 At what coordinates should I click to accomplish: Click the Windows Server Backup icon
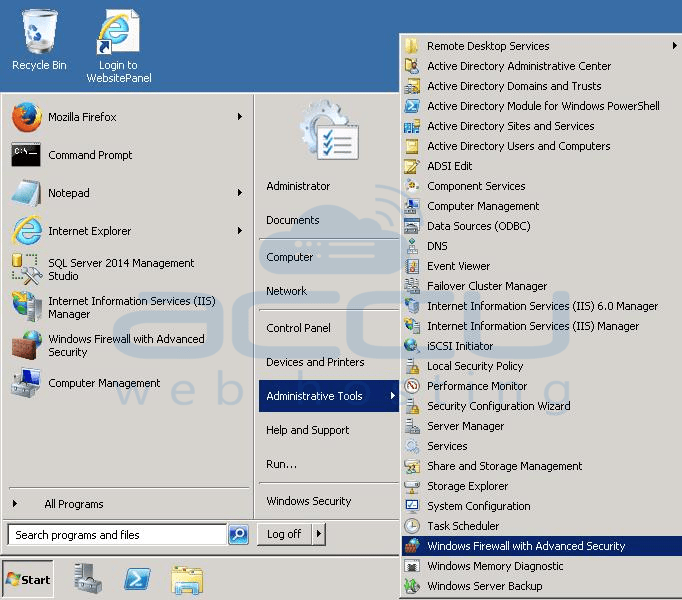pyautogui.click(x=412, y=587)
